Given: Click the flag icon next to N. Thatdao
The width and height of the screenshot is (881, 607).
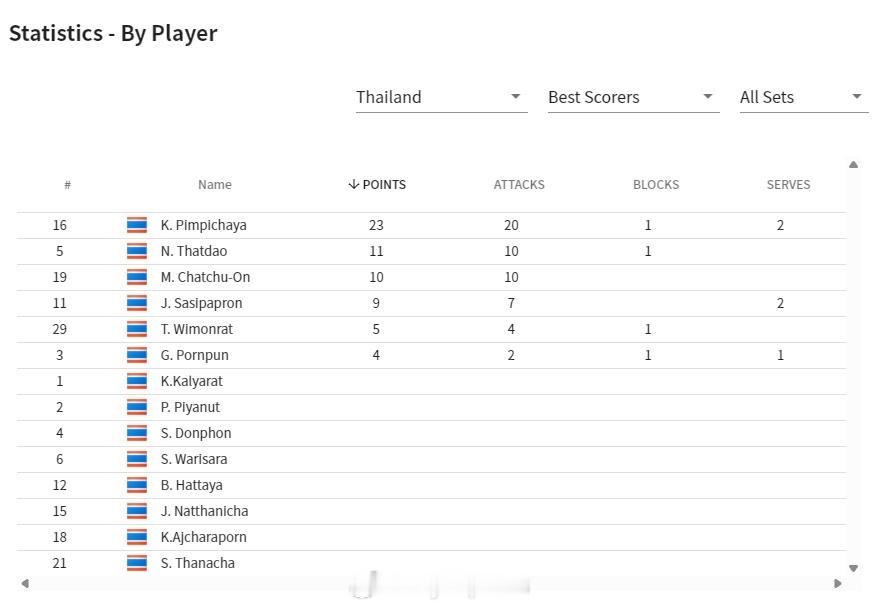Looking at the screenshot, I should click(137, 251).
